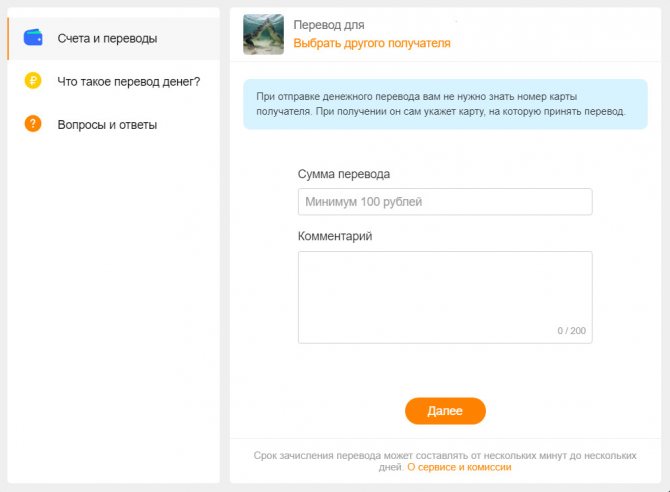The width and height of the screenshot is (670, 492).
Task: Go to Вопросы и ответы section
Action: tap(107, 125)
